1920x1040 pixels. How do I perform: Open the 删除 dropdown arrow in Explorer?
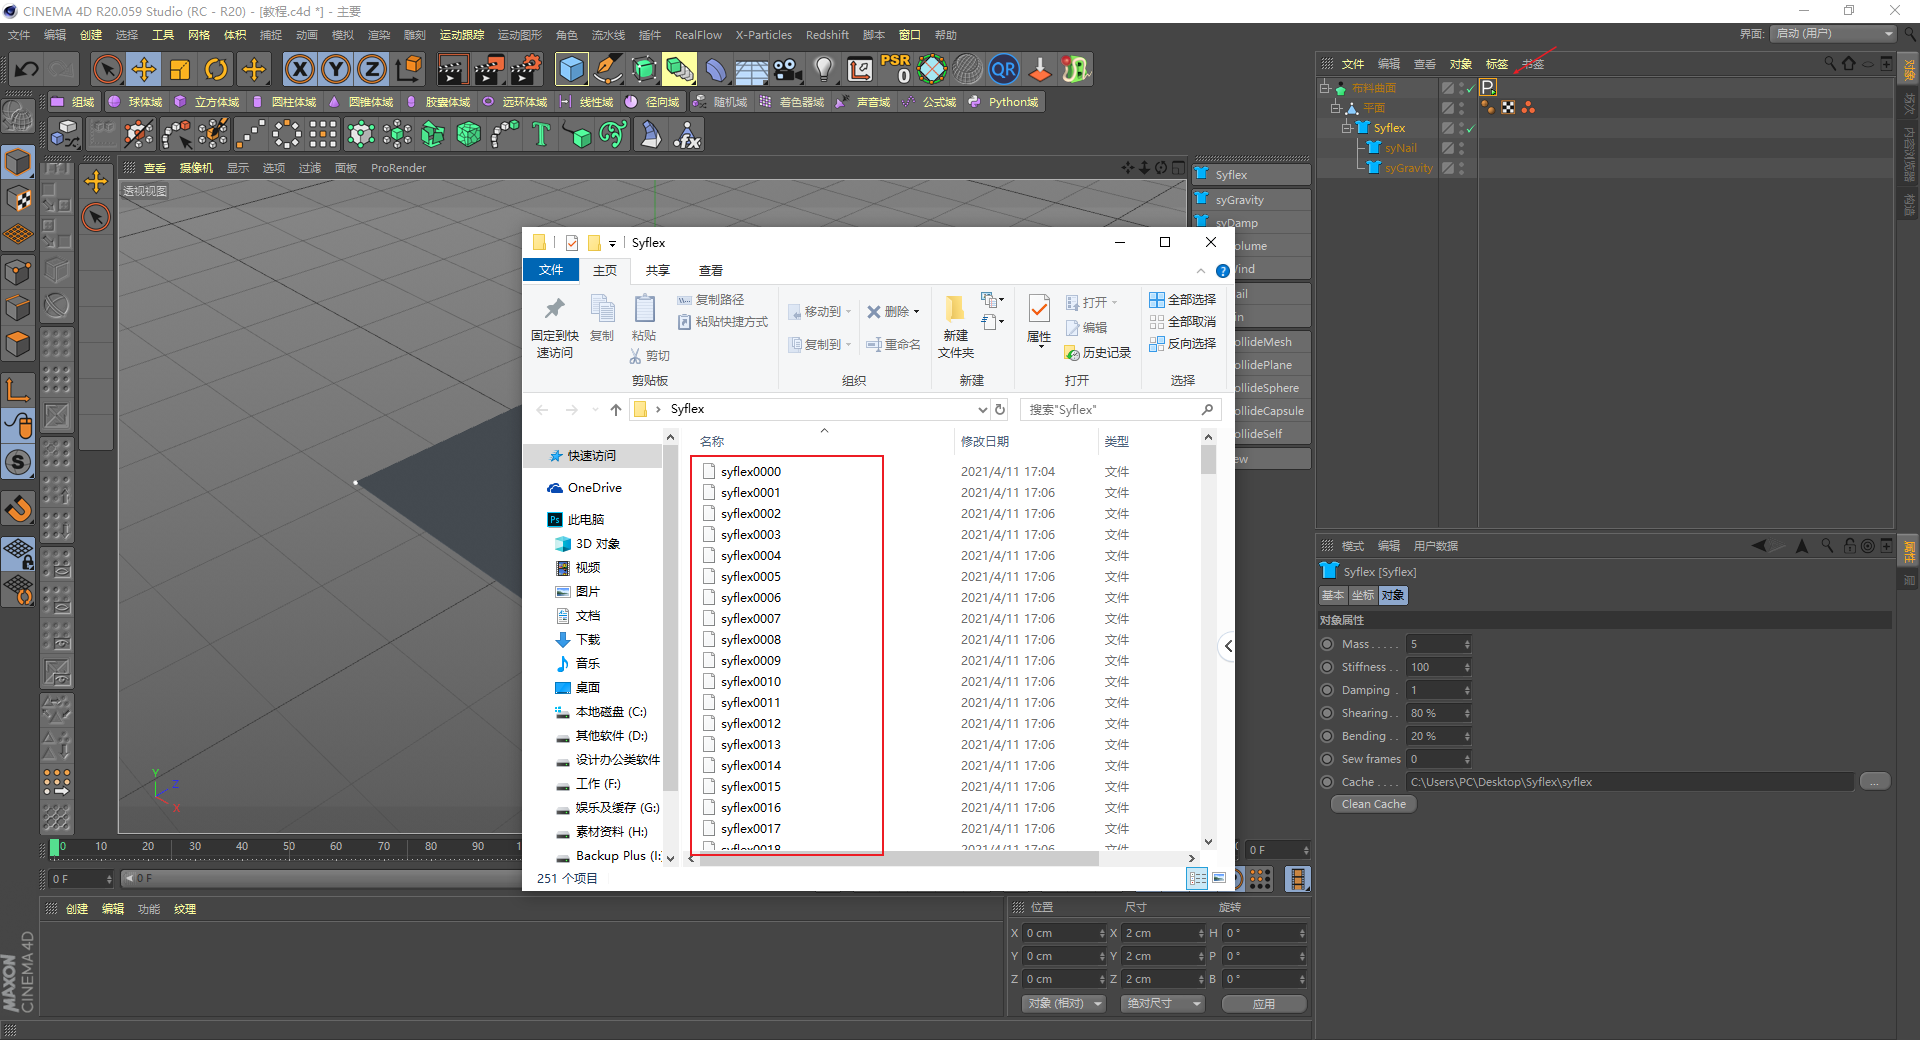(x=916, y=312)
